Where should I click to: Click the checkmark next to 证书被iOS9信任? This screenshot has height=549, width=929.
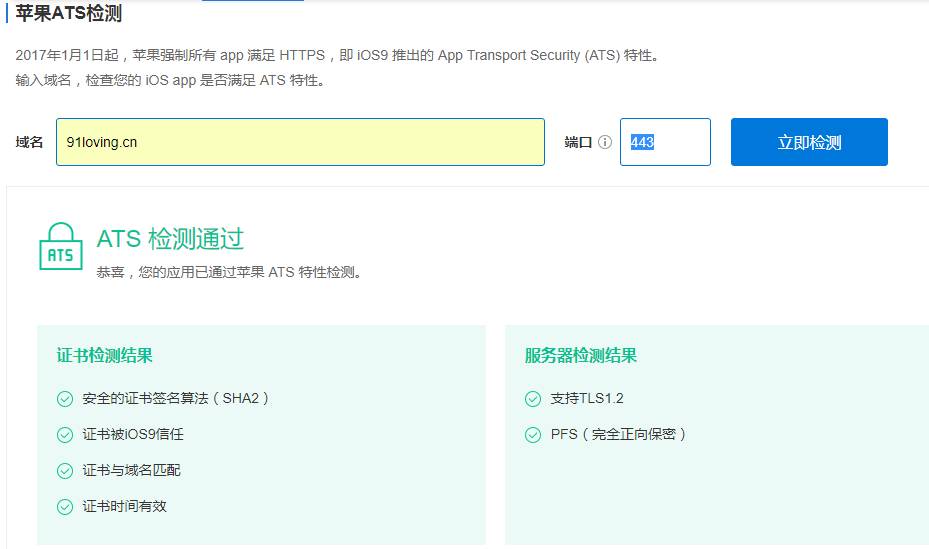tap(65, 434)
